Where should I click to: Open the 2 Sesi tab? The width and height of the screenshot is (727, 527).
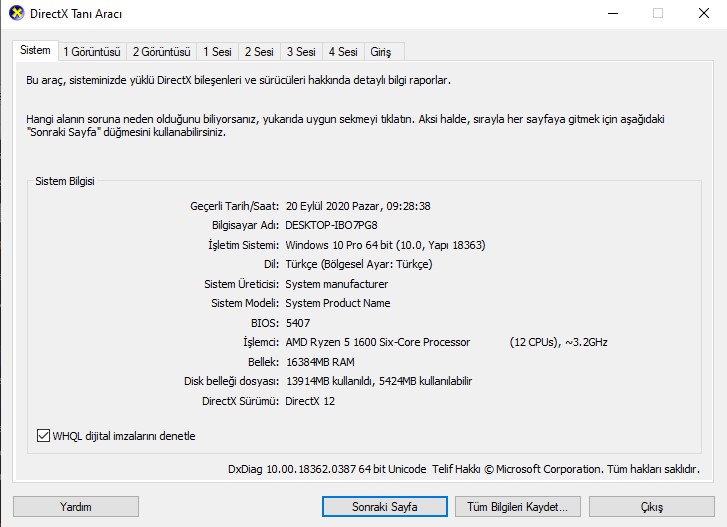259,52
